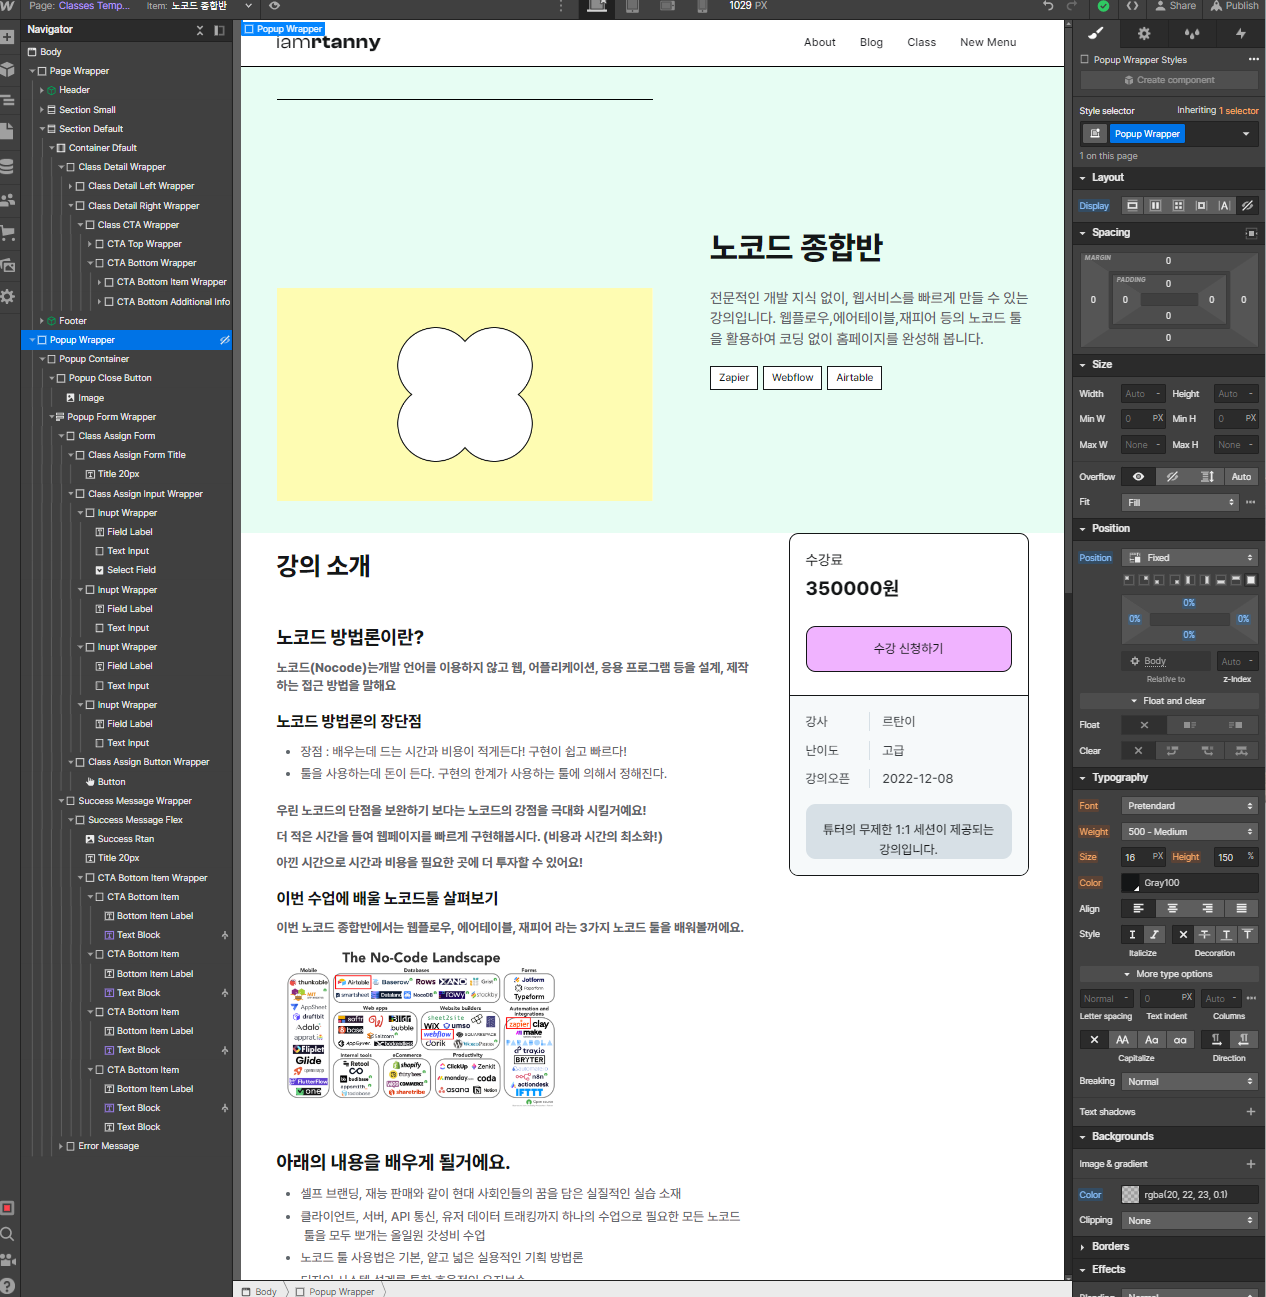Viewport: 1266px width, 1297px height.
Task: Click the z-index Auto input field
Action: (x=1237, y=661)
